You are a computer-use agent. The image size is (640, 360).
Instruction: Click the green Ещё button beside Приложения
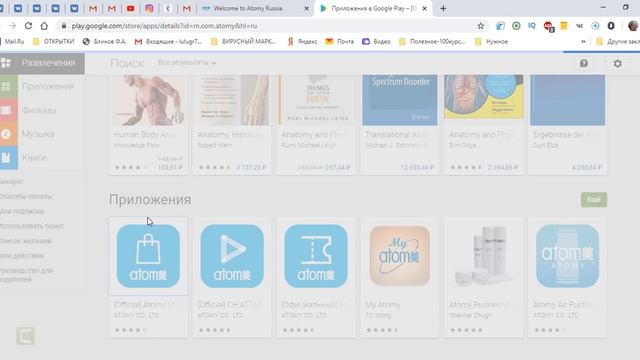coord(593,200)
